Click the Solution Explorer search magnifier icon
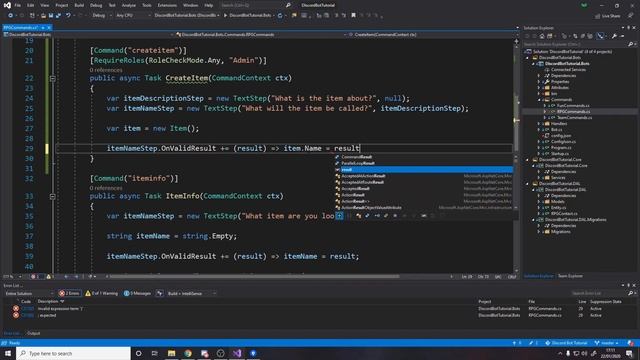640x360 pixels. 631,44
